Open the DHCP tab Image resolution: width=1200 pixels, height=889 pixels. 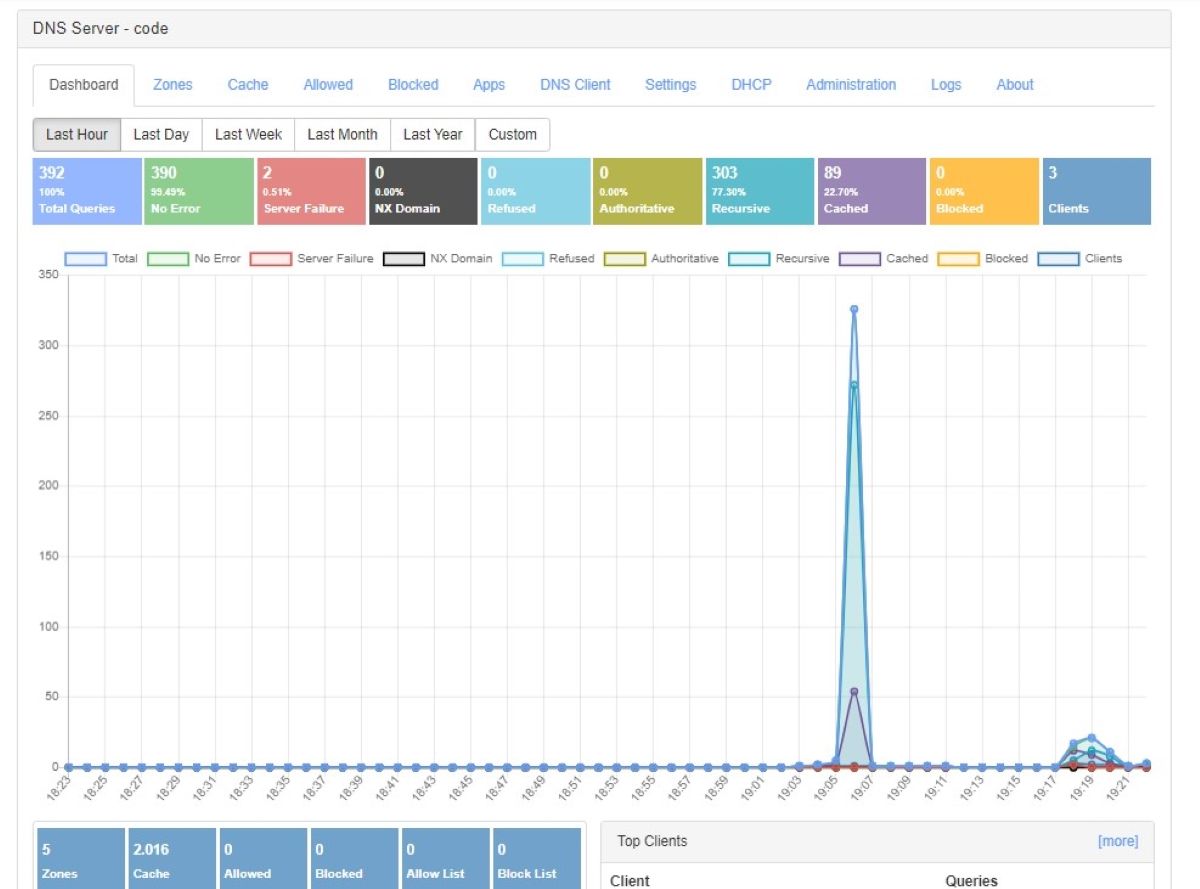click(751, 85)
